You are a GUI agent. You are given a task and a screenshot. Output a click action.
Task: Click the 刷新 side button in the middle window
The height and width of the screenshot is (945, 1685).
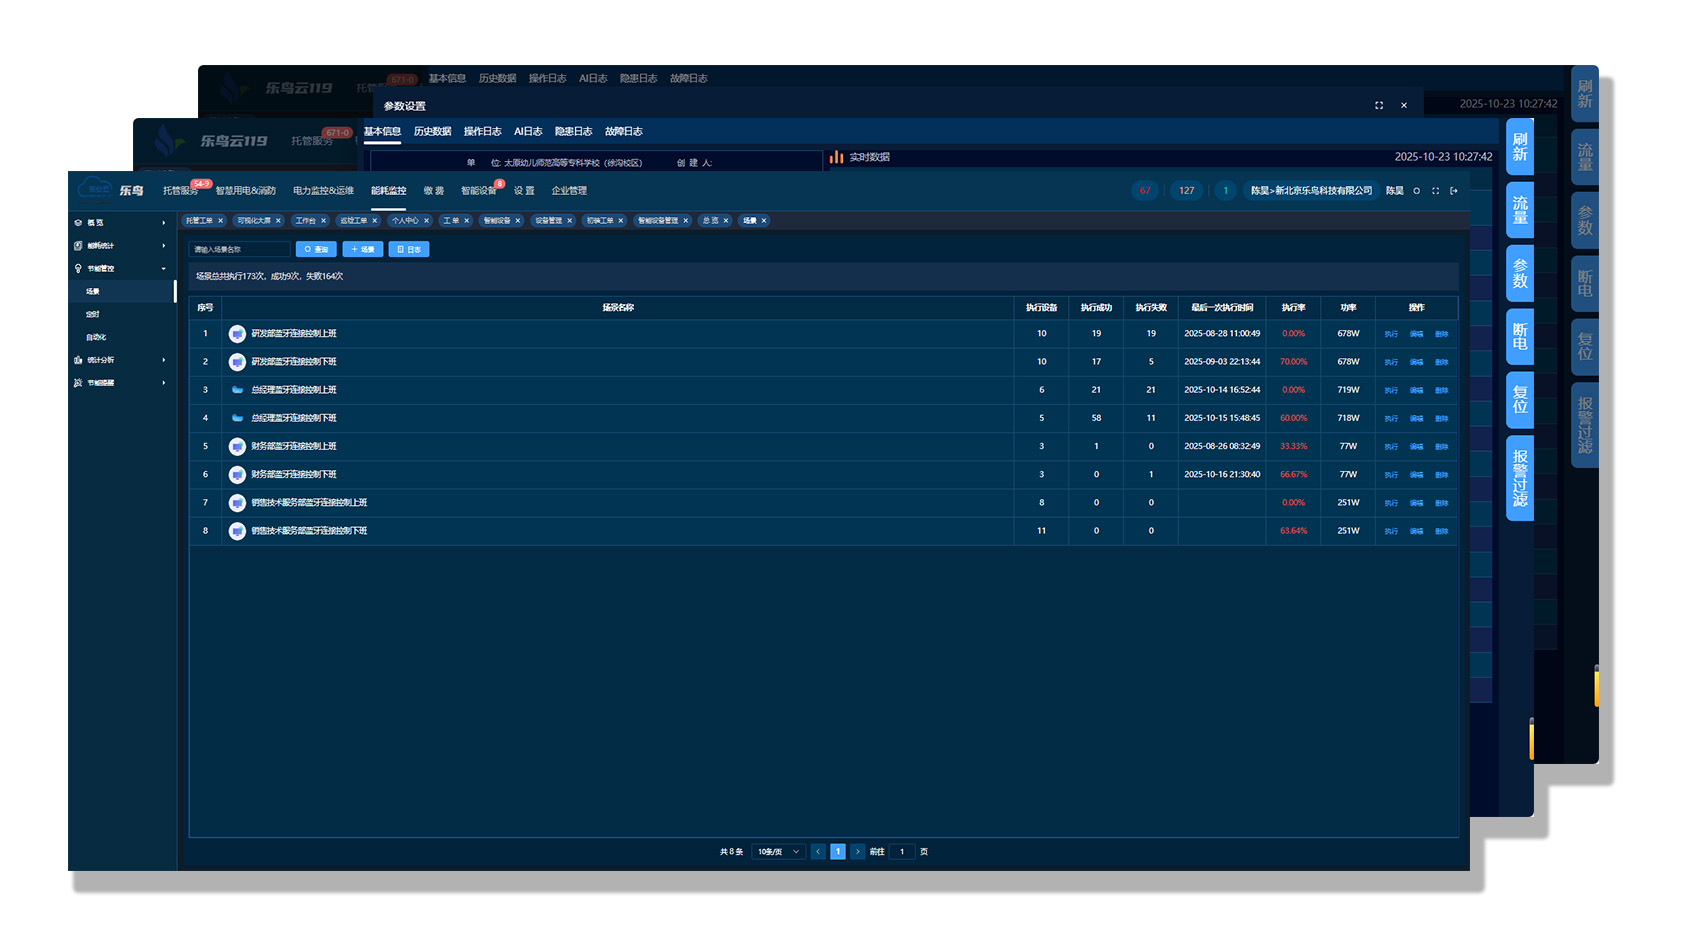point(1519,146)
